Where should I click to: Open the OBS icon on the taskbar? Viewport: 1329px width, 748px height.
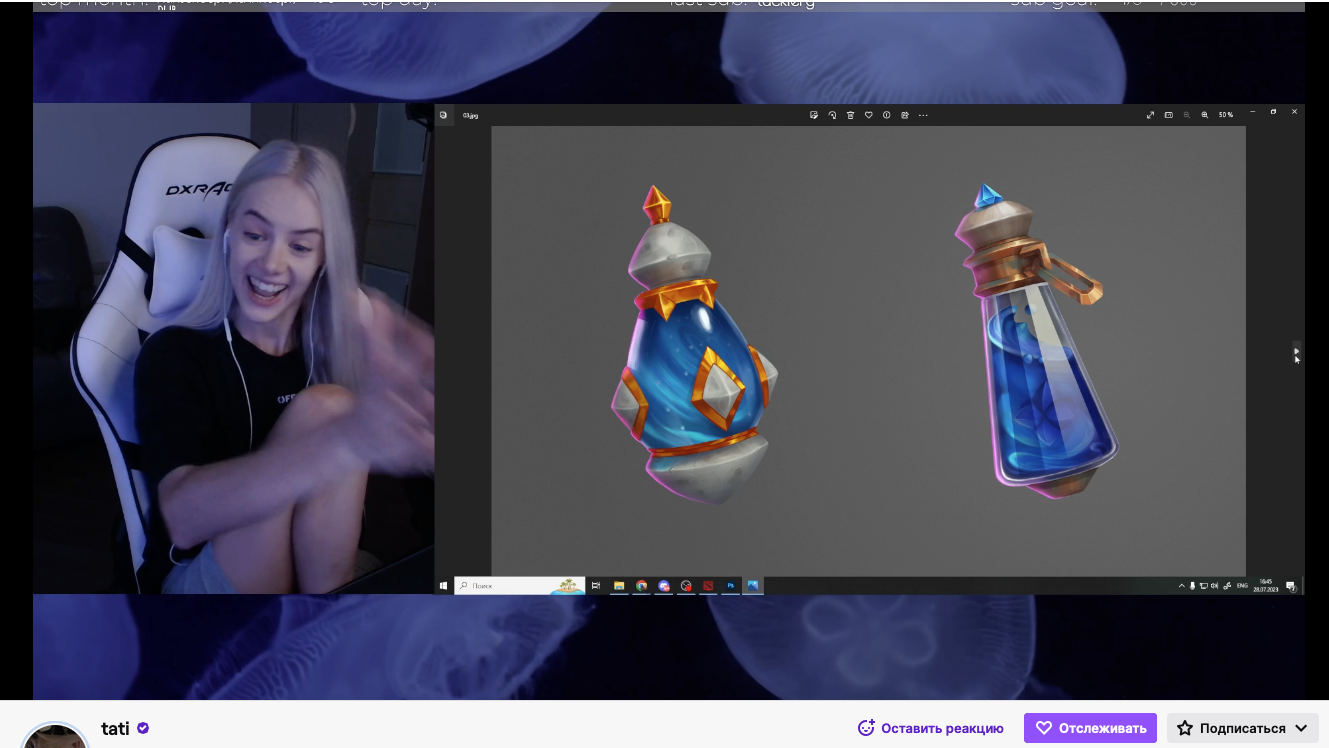pos(686,585)
